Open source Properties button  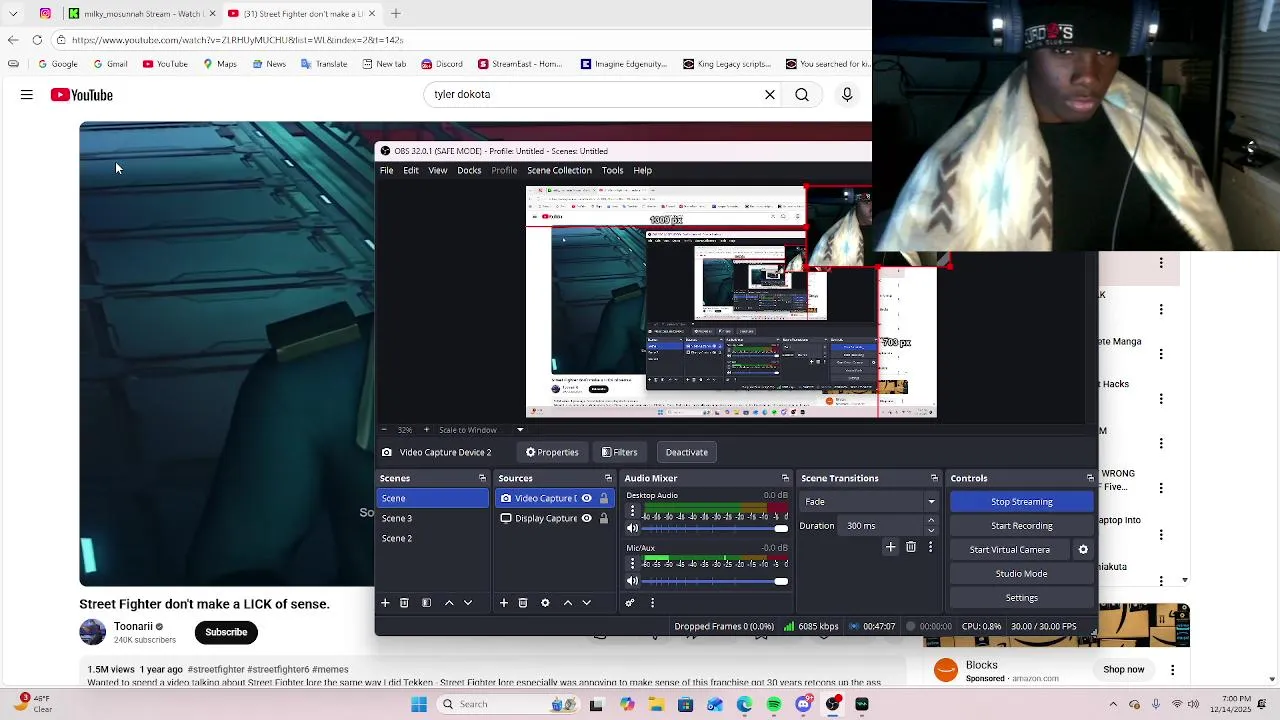tap(552, 453)
